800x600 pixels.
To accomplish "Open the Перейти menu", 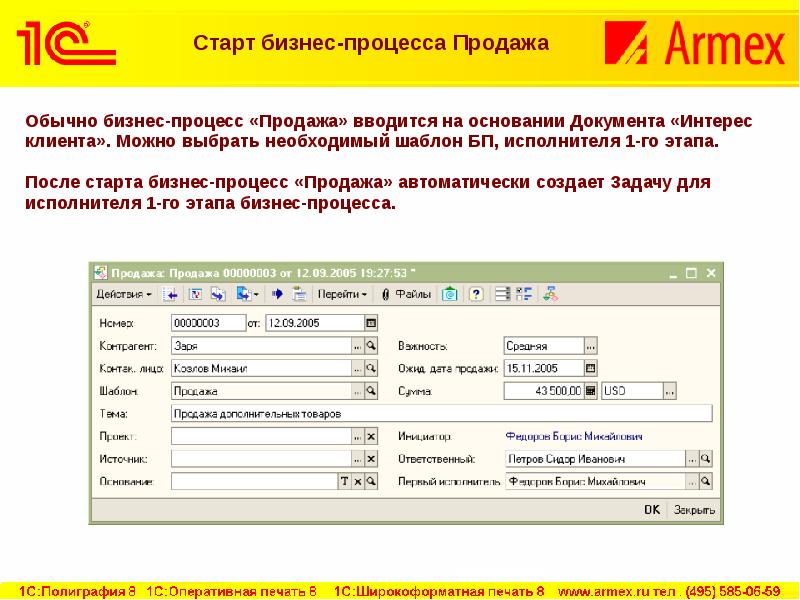I will (343, 295).
